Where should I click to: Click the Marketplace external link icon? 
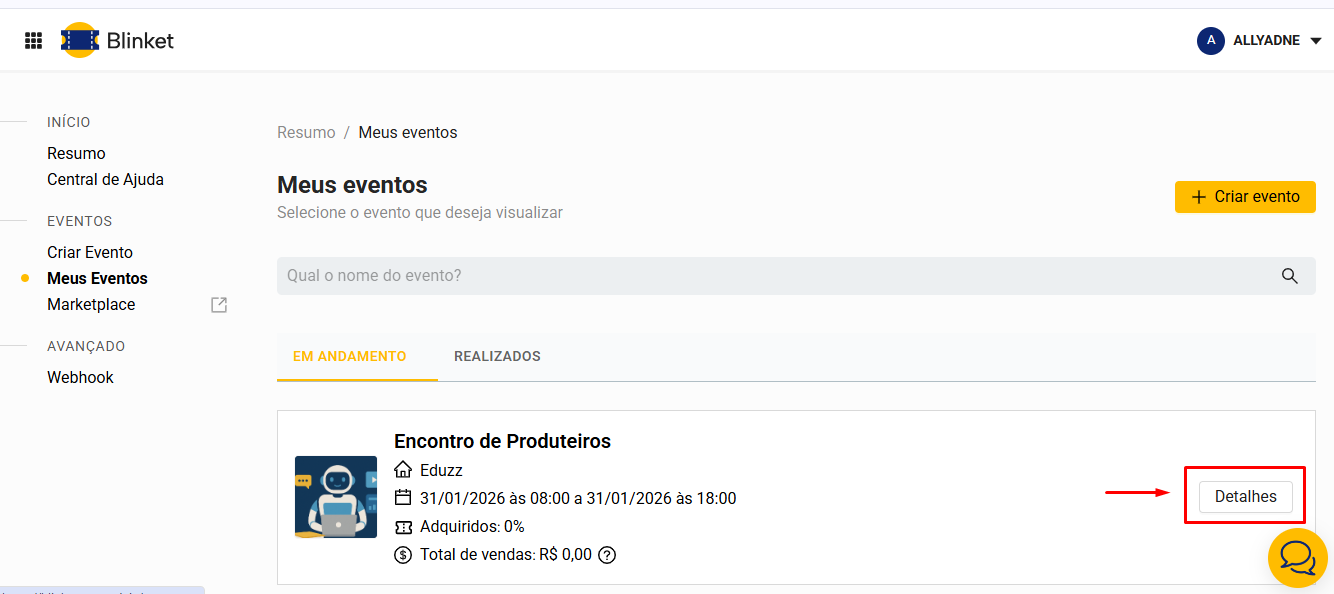coord(219,305)
